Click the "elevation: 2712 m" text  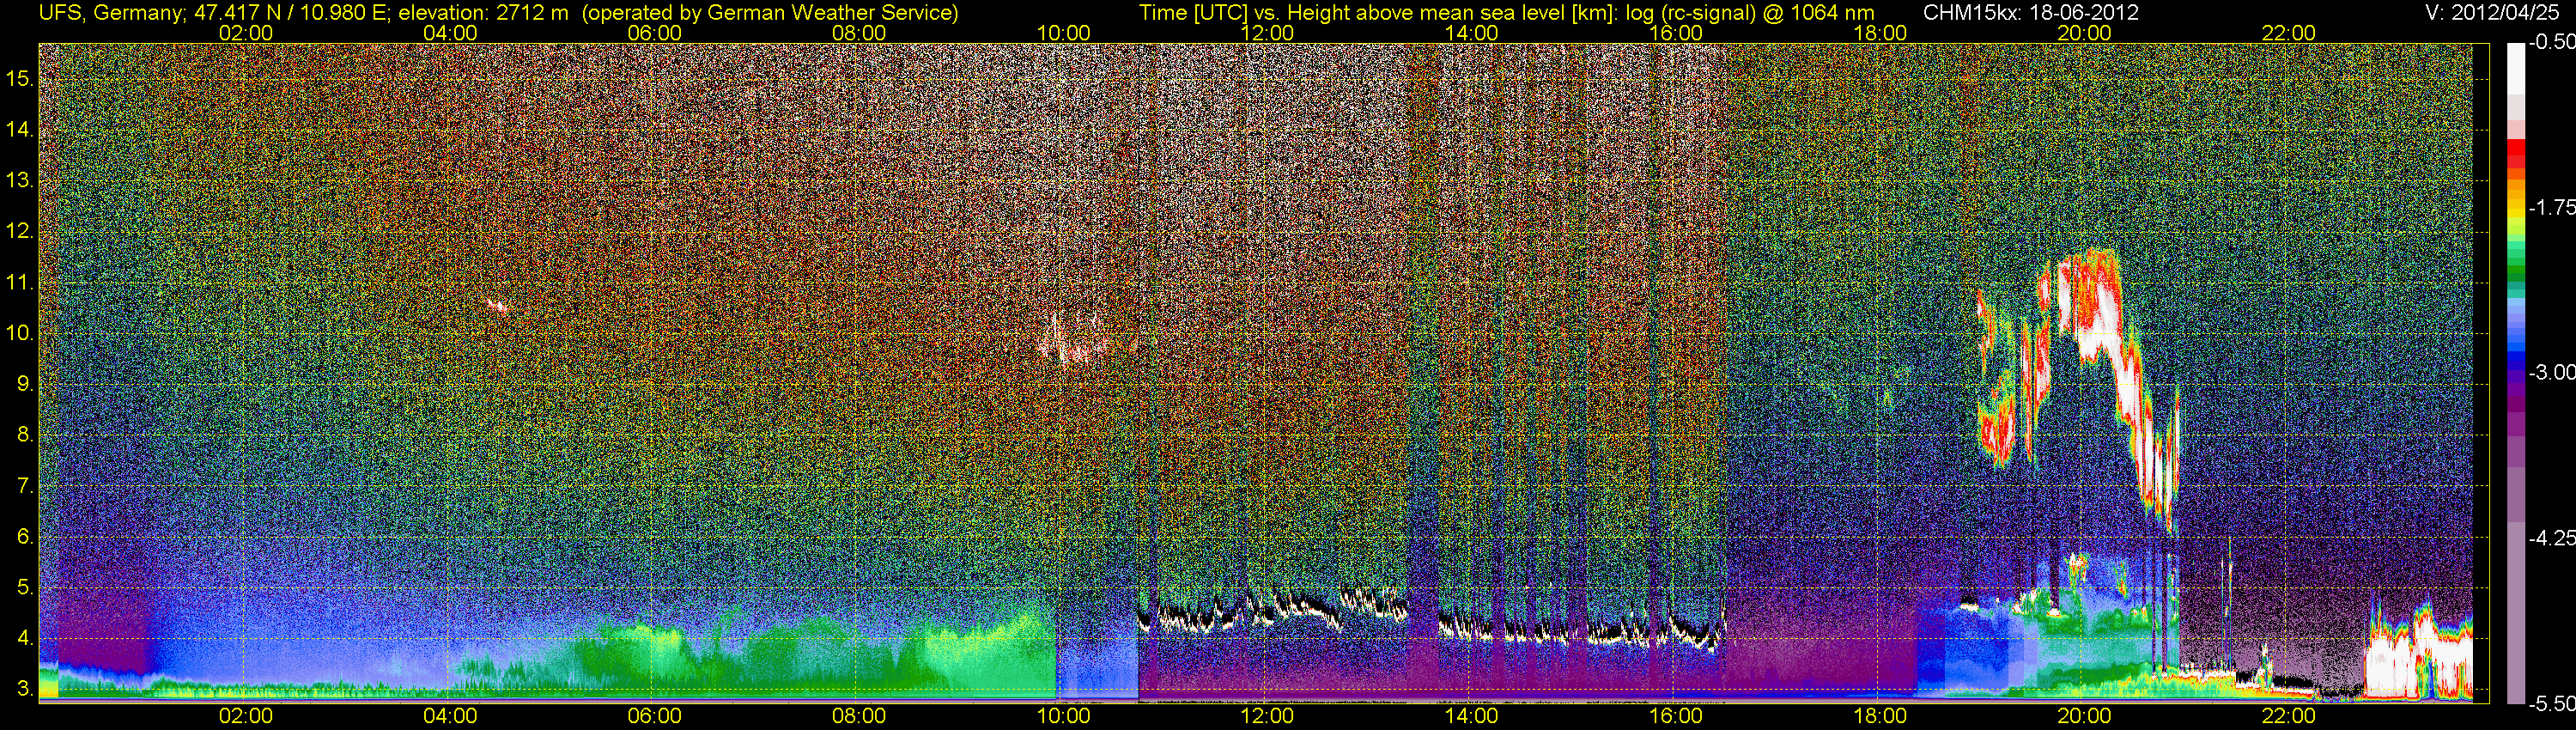(x=483, y=12)
